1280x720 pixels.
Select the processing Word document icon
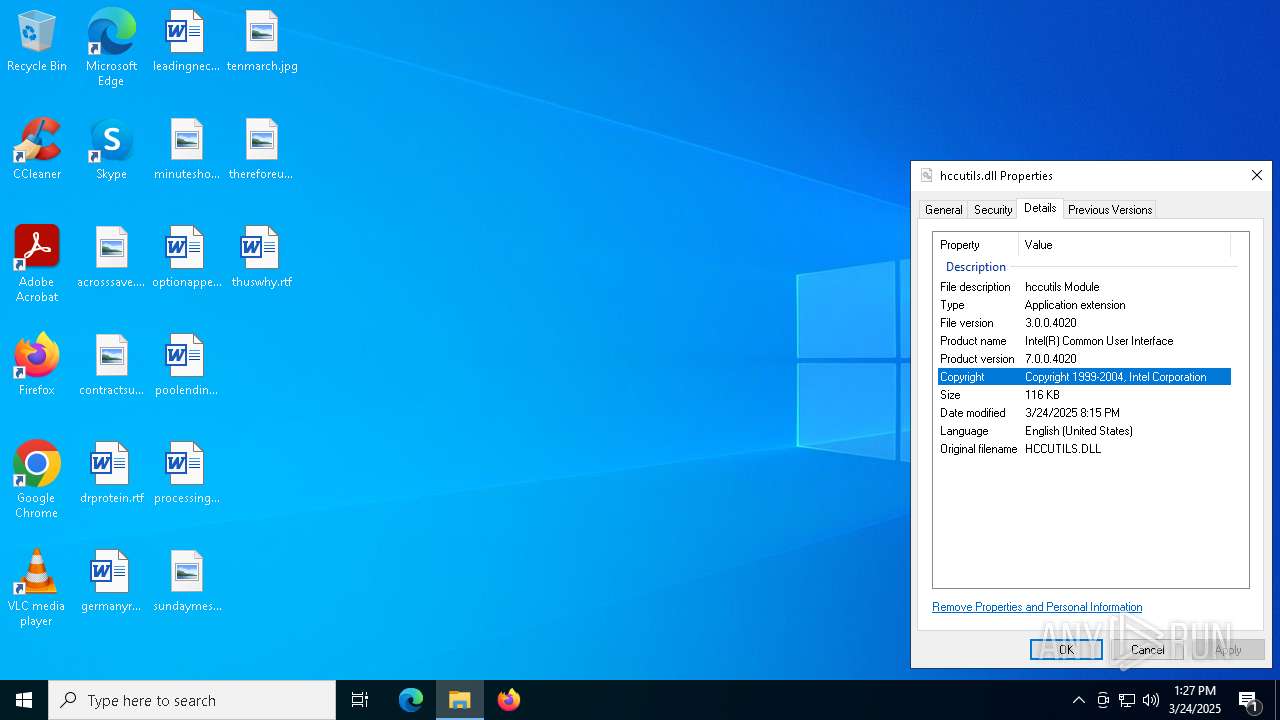tap(186, 474)
